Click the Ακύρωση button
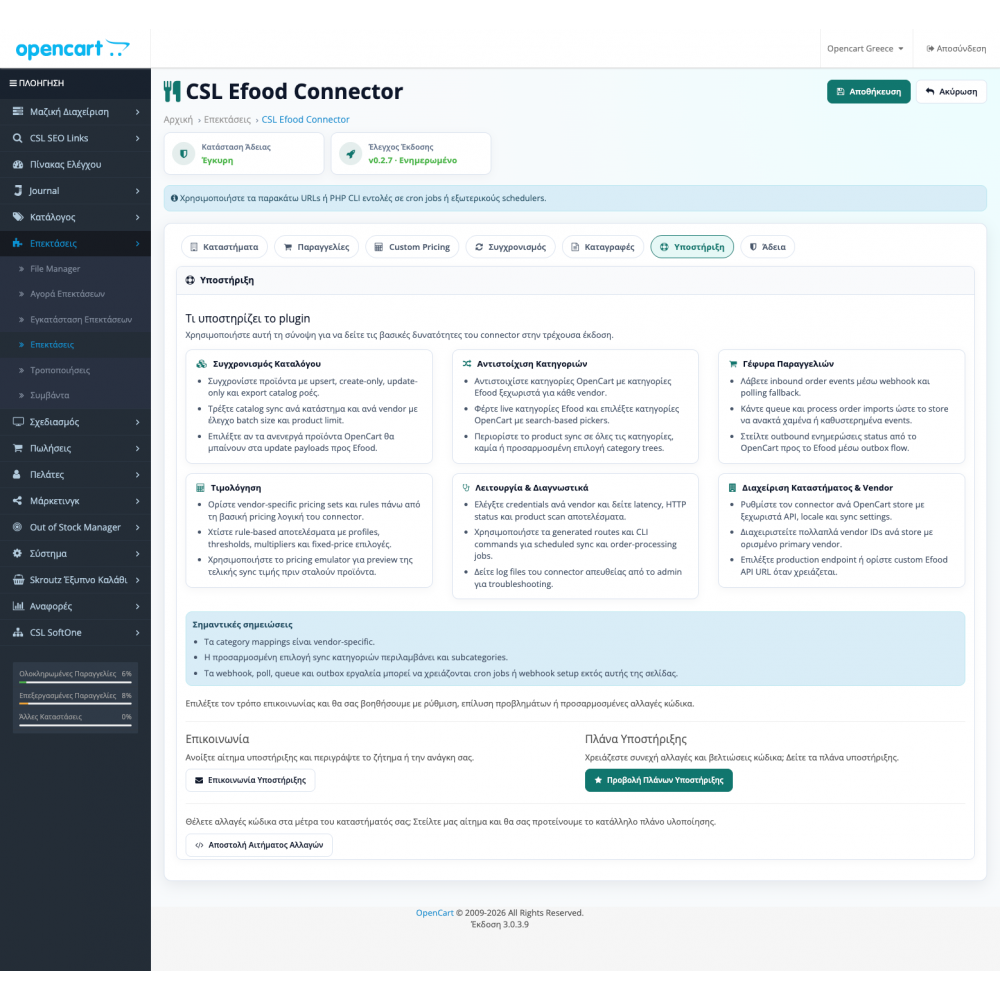The image size is (1000, 1000). tap(951, 92)
